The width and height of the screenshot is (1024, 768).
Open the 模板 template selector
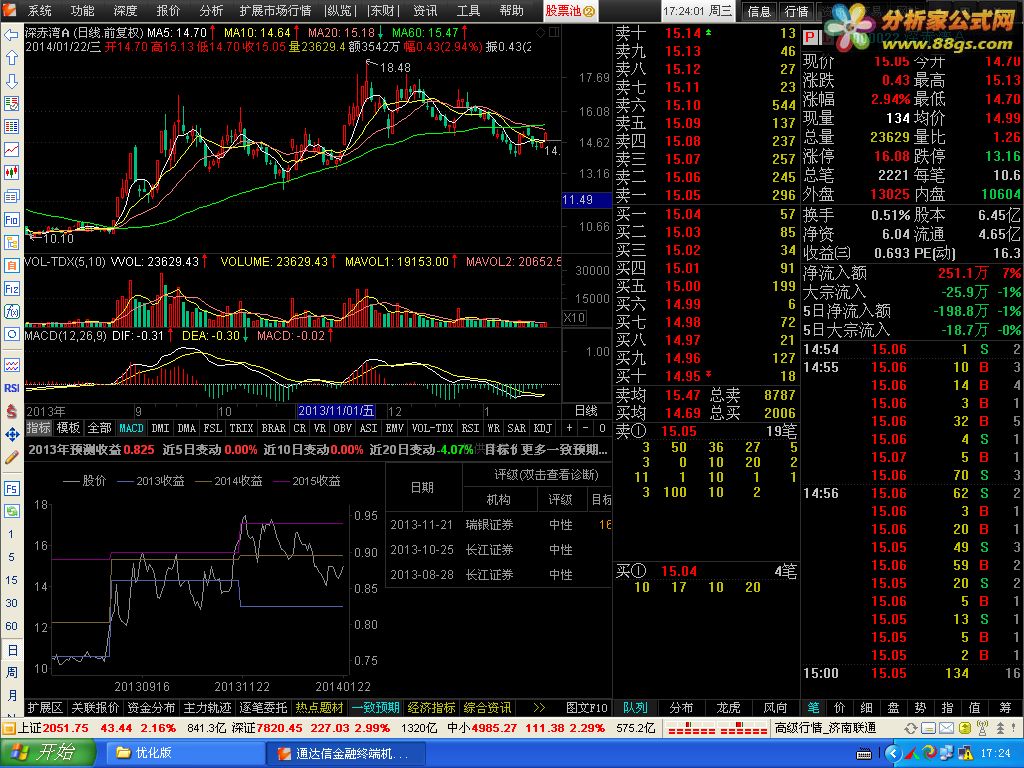(68, 428)
